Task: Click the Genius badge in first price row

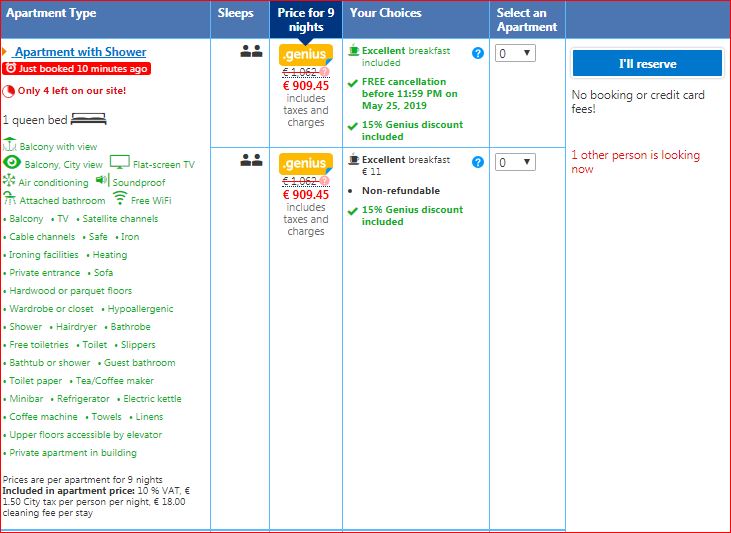Action: 305,55
